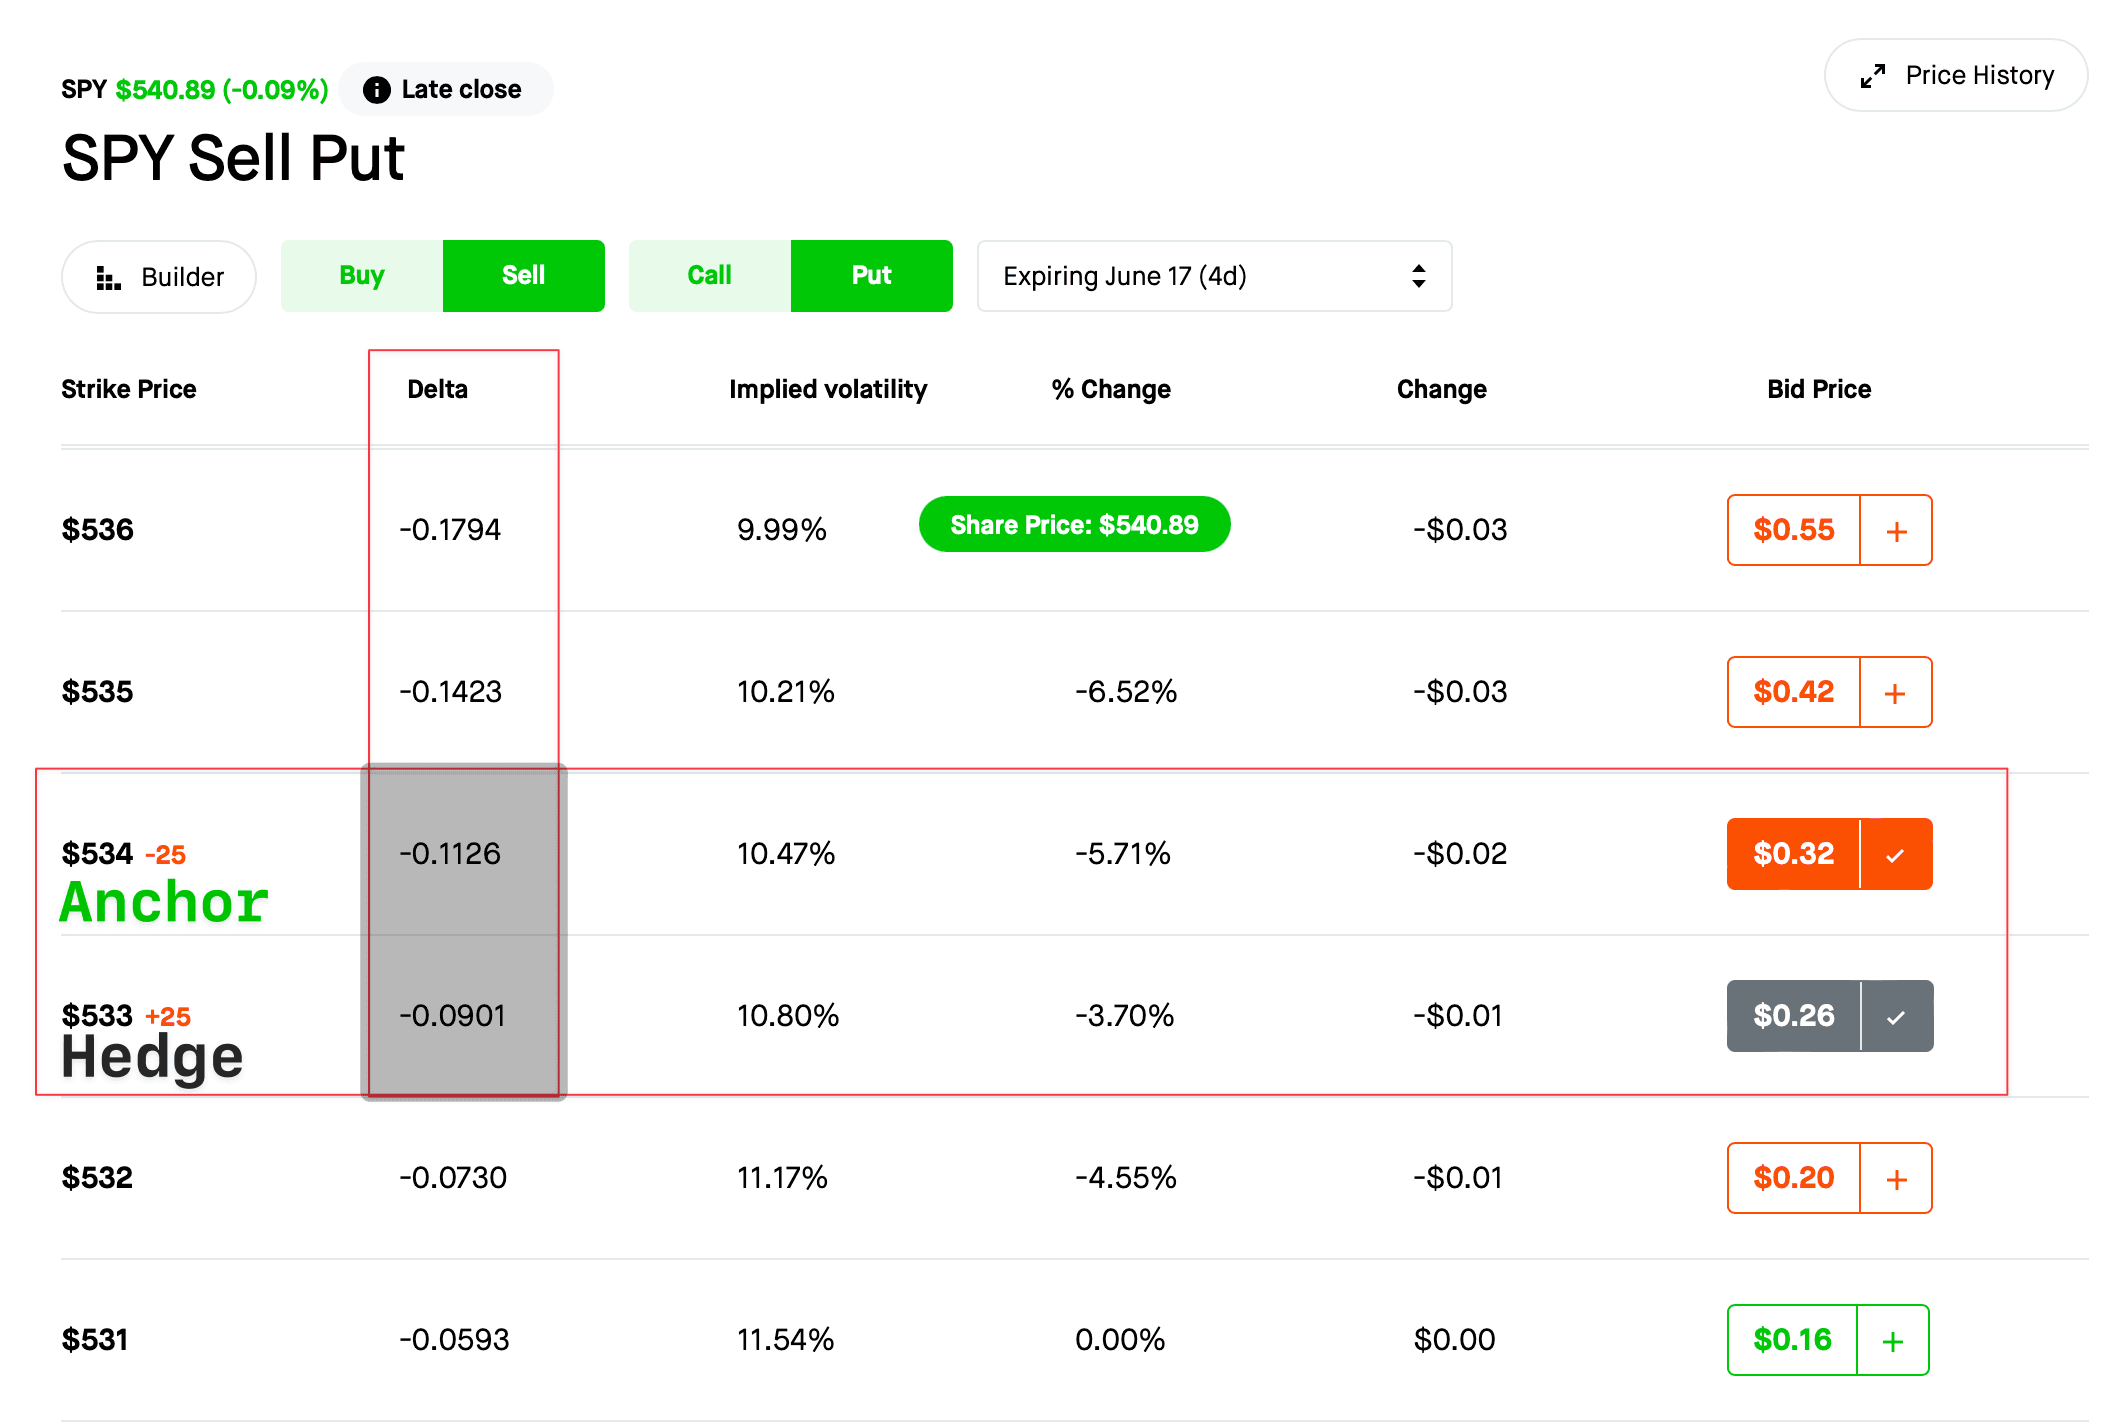Click the % Change column header
The height and width of the screenshot is (1426, 2120).
click(x=1111, y=389)
